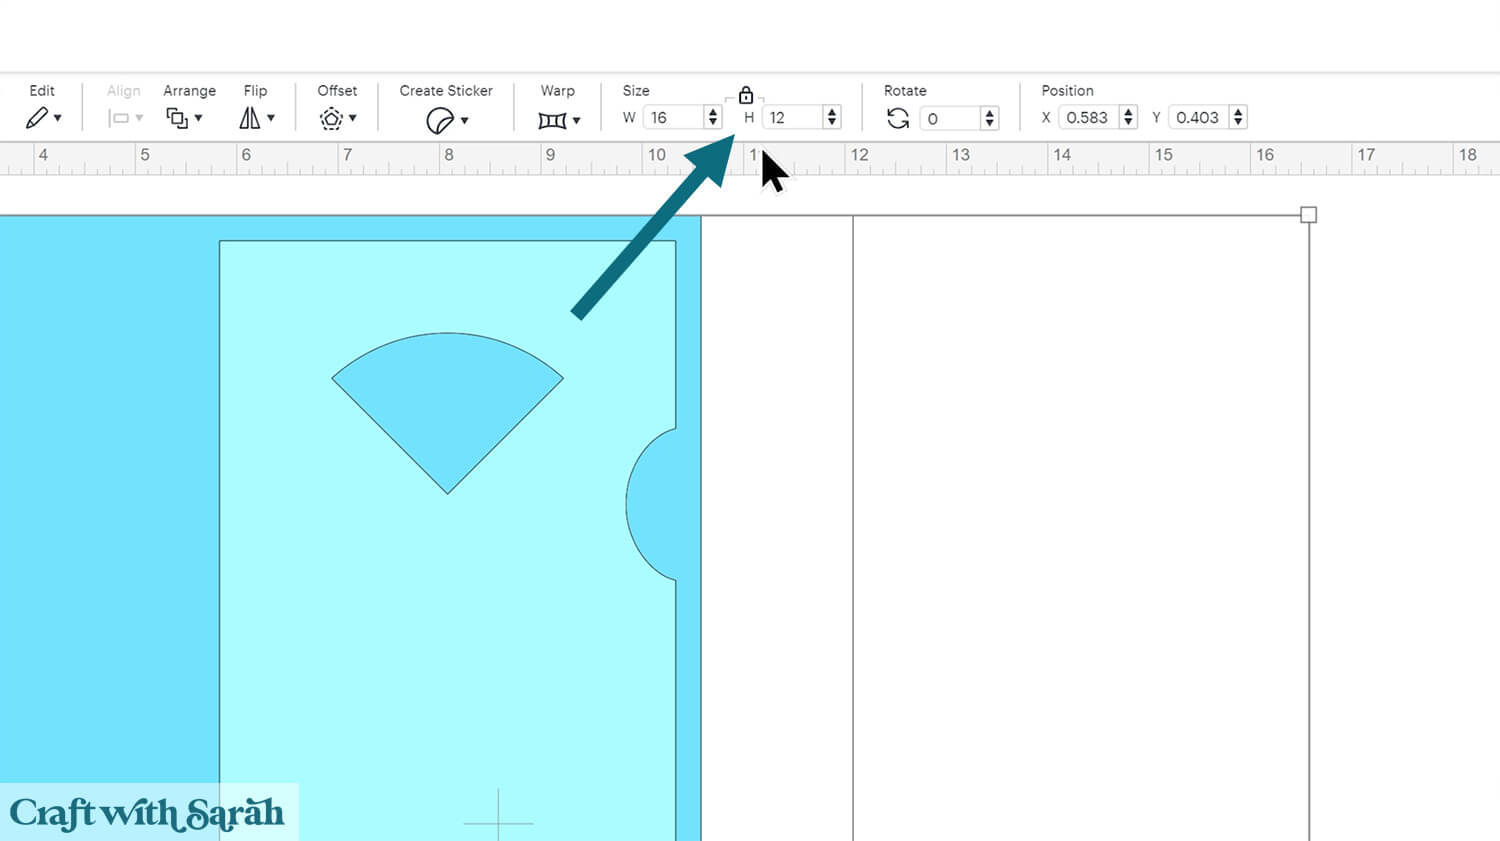Click the greyed-out Align icon

point(119,118)
